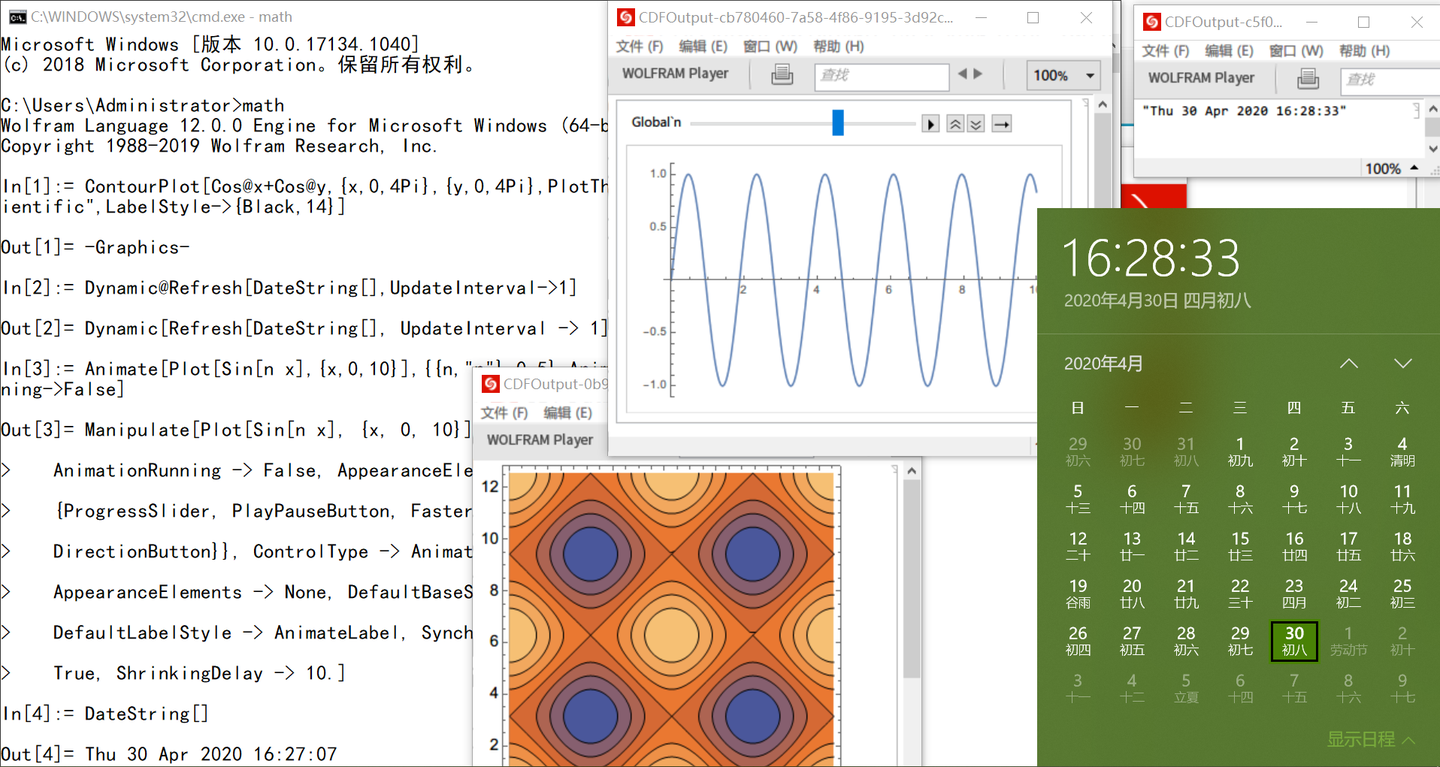The image size is (1440, 767).
Task: Click the slower animation speed icon
Action: [976, 123]
